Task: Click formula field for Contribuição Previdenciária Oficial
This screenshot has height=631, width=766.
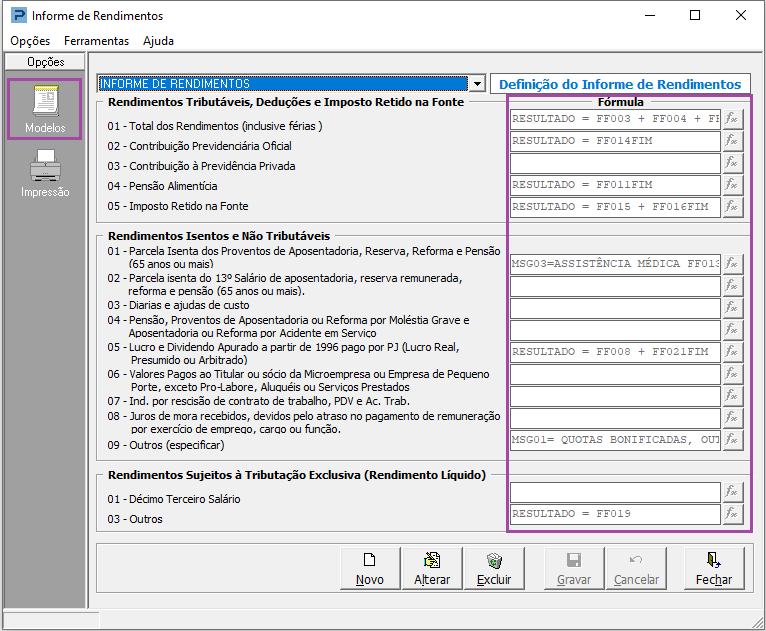Action: click(x=614, y=141)
